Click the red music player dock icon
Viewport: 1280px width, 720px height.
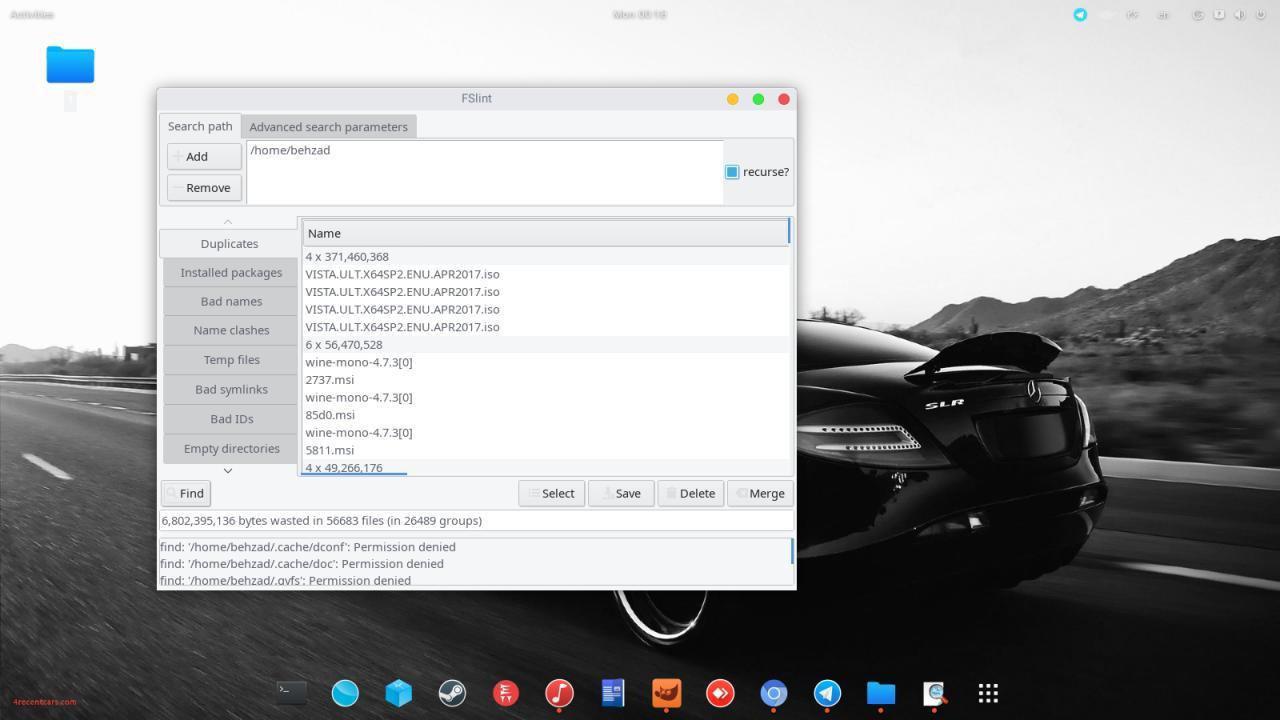point(559,693)
